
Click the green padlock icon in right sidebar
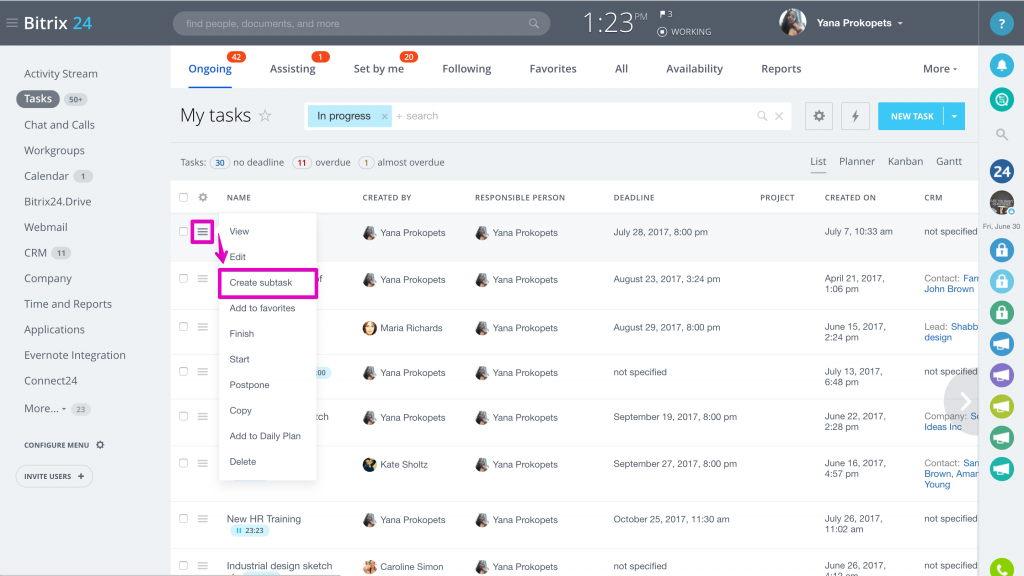1001,312
